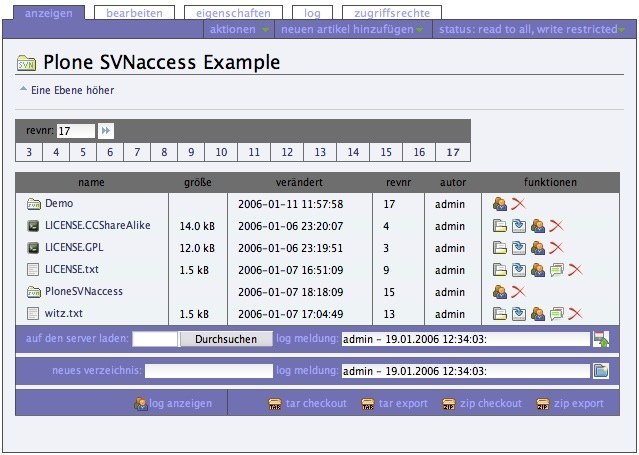Click the first function icon for witz.txt
The height and width of the screenshot is (455, 639).
tap(500, 314)
